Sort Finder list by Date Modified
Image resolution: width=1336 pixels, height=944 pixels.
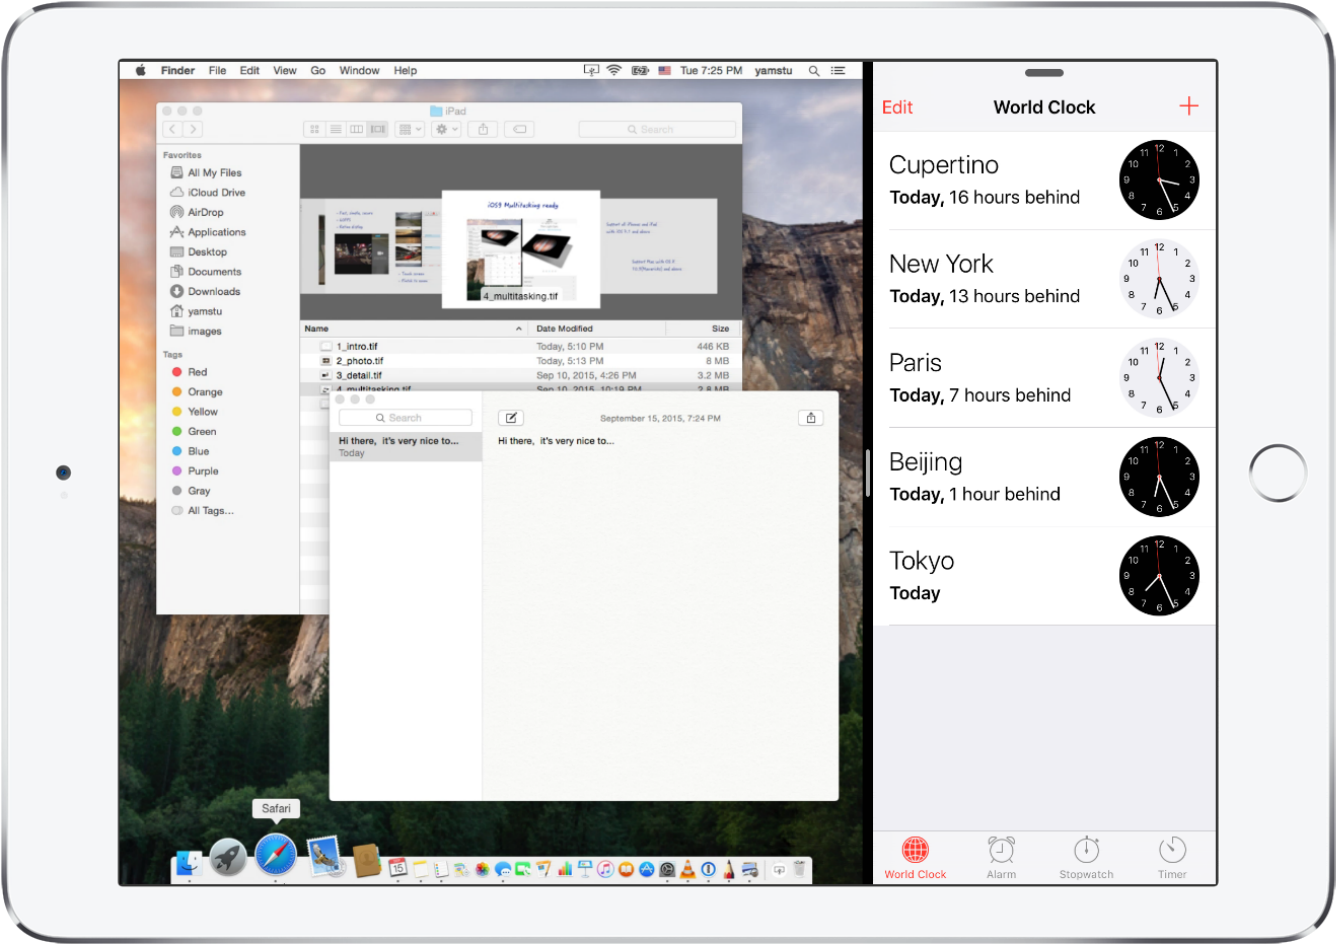[597, 328]
